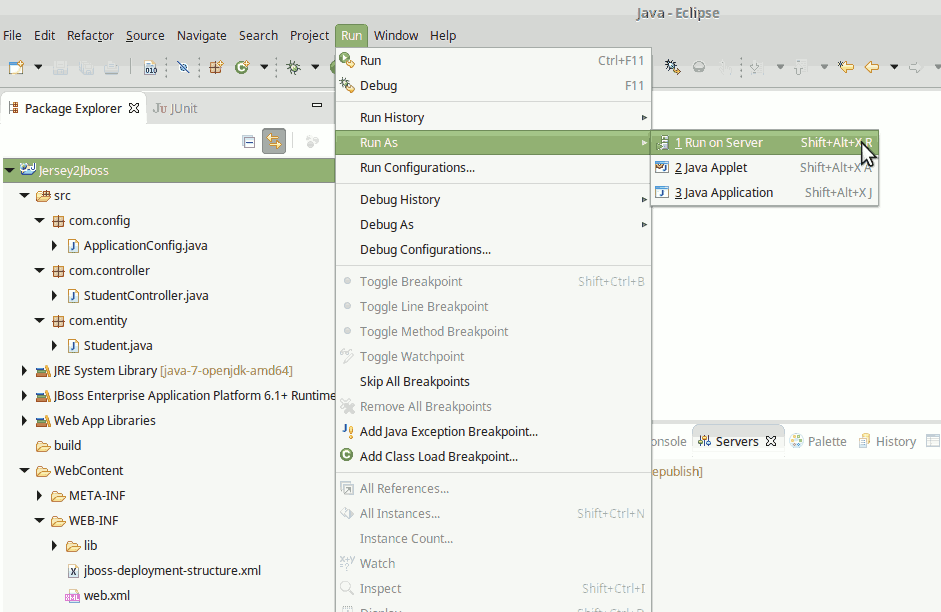
Task: Toggle Link with Editor in Package Explorer
Action: pyautogui.click(x=274, y=142)
